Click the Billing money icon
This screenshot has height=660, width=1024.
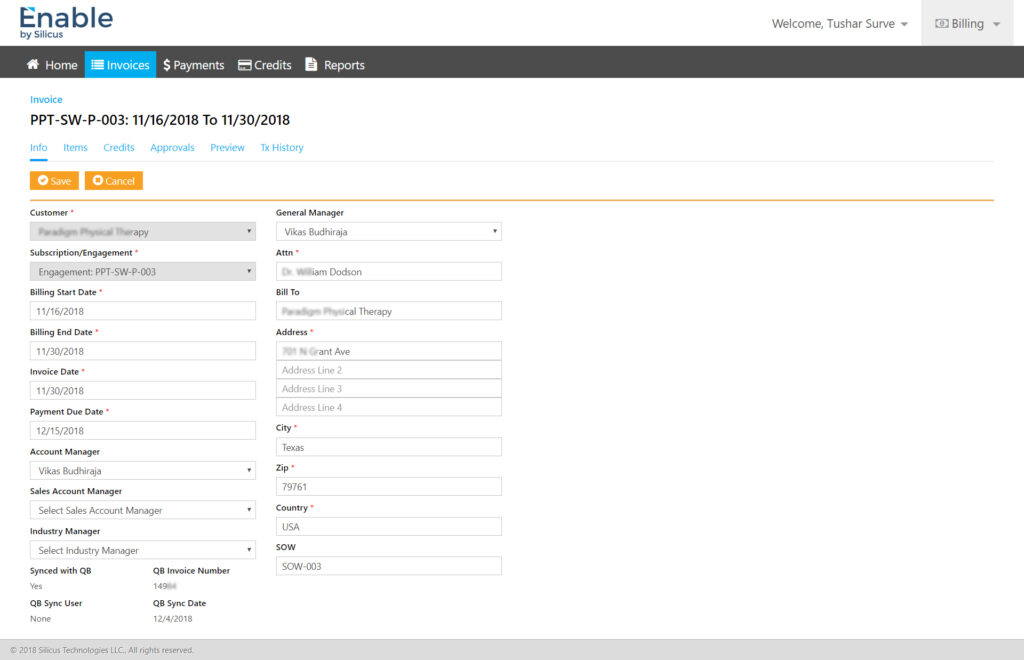(x=942, y=24)
